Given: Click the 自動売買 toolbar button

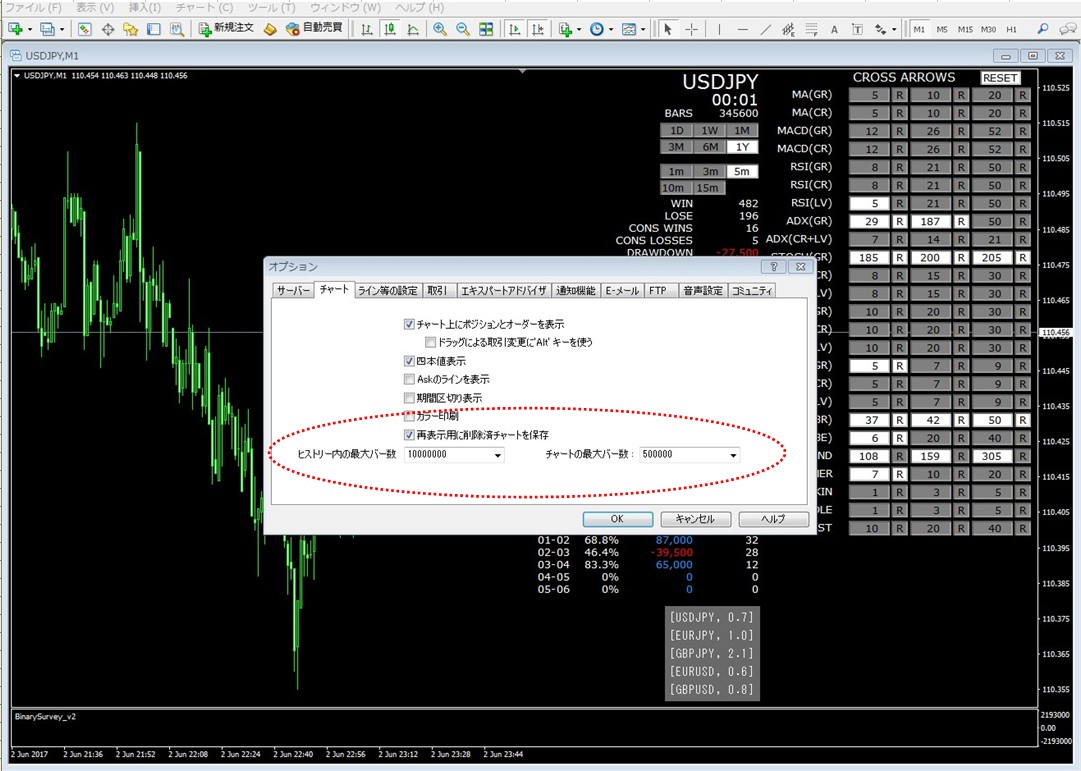Looking at the screenshot, I should [314, 28].
